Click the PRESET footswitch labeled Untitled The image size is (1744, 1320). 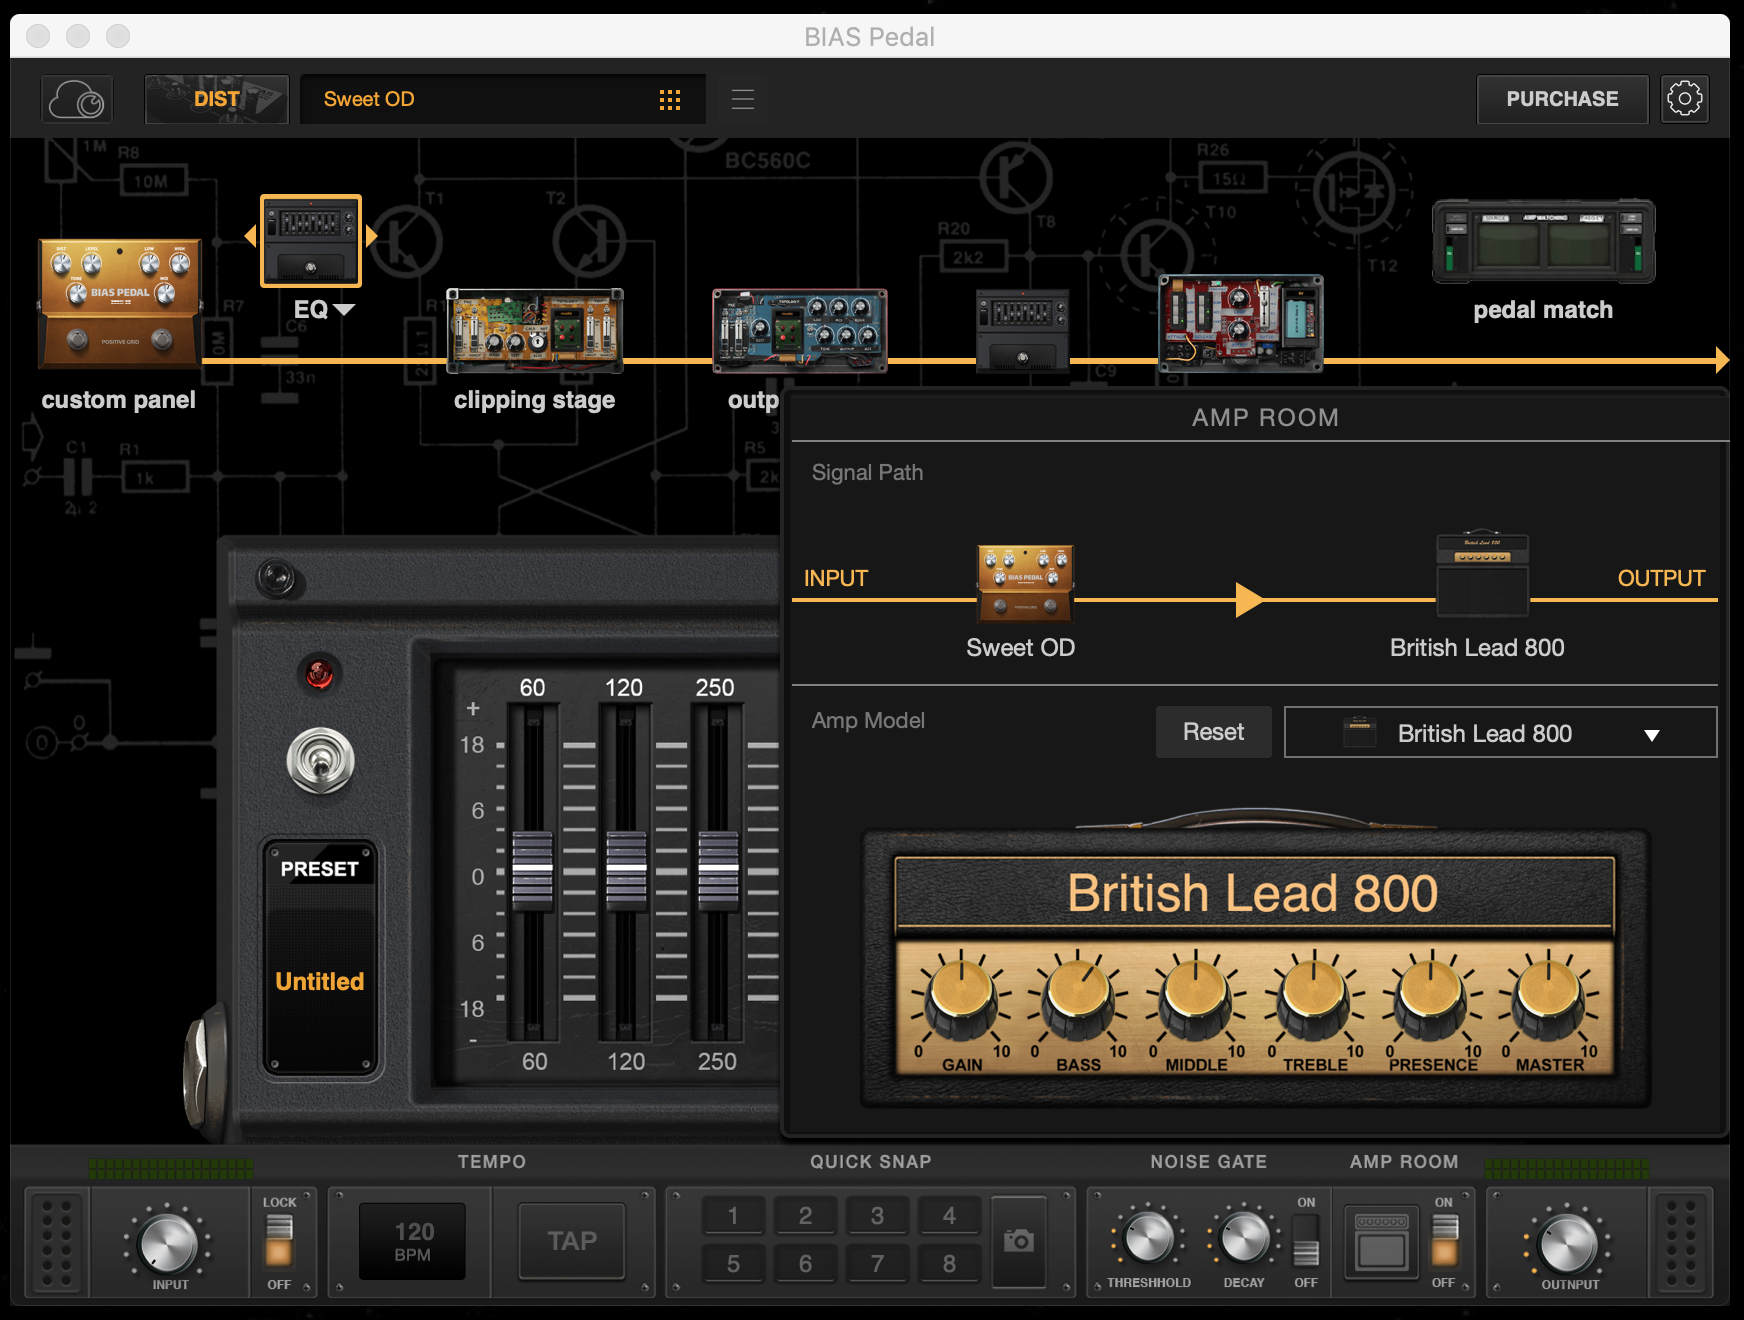pos(320,958)
